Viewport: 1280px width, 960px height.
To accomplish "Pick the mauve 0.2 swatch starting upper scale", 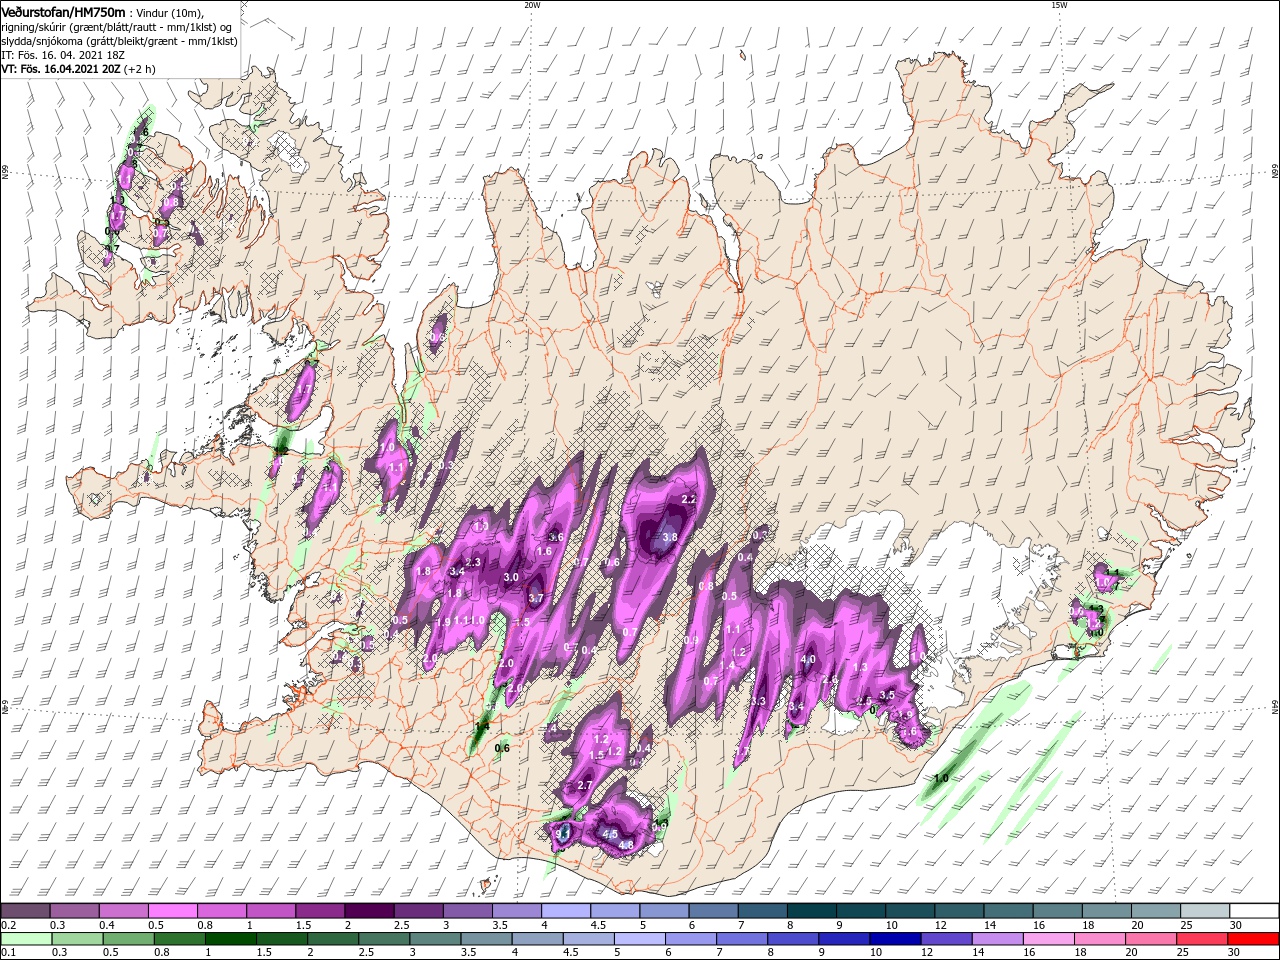I will click(25, 911).
